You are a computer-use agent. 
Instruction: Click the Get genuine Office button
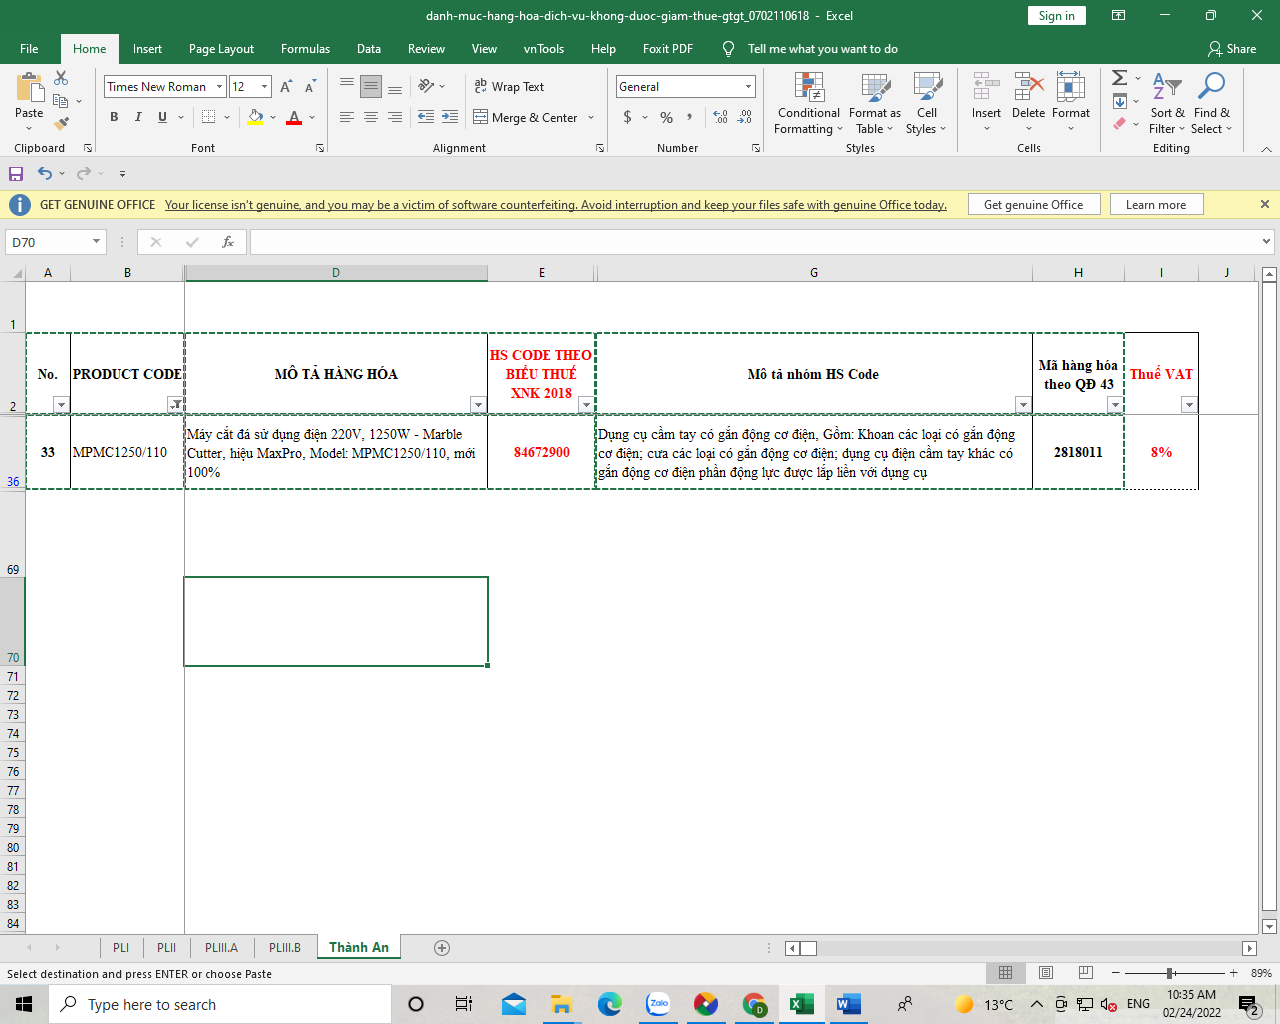coord(1033,205)
